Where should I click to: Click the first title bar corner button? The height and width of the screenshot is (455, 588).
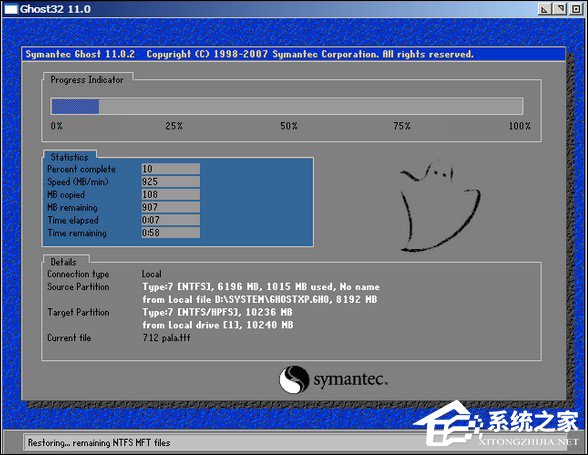tap(544, 9)
